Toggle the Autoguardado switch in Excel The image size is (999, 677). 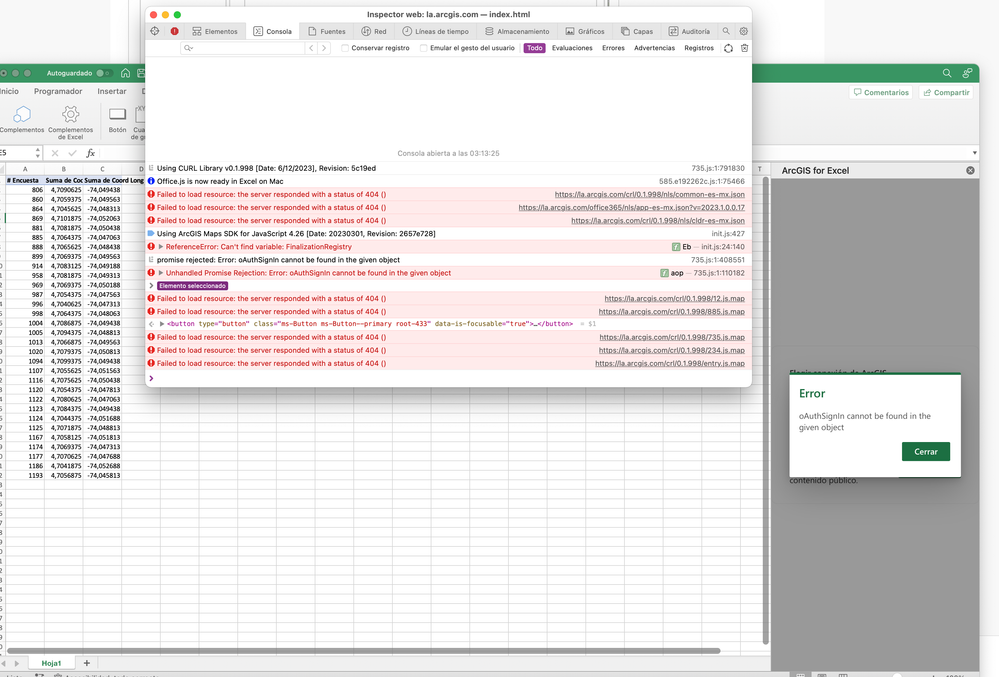coord(104,73)
